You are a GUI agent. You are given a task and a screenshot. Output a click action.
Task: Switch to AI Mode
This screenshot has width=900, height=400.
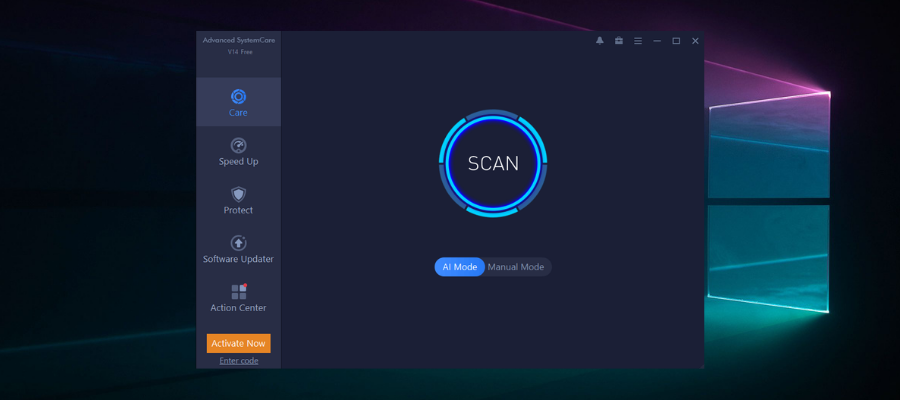click(x=460, y=267)
